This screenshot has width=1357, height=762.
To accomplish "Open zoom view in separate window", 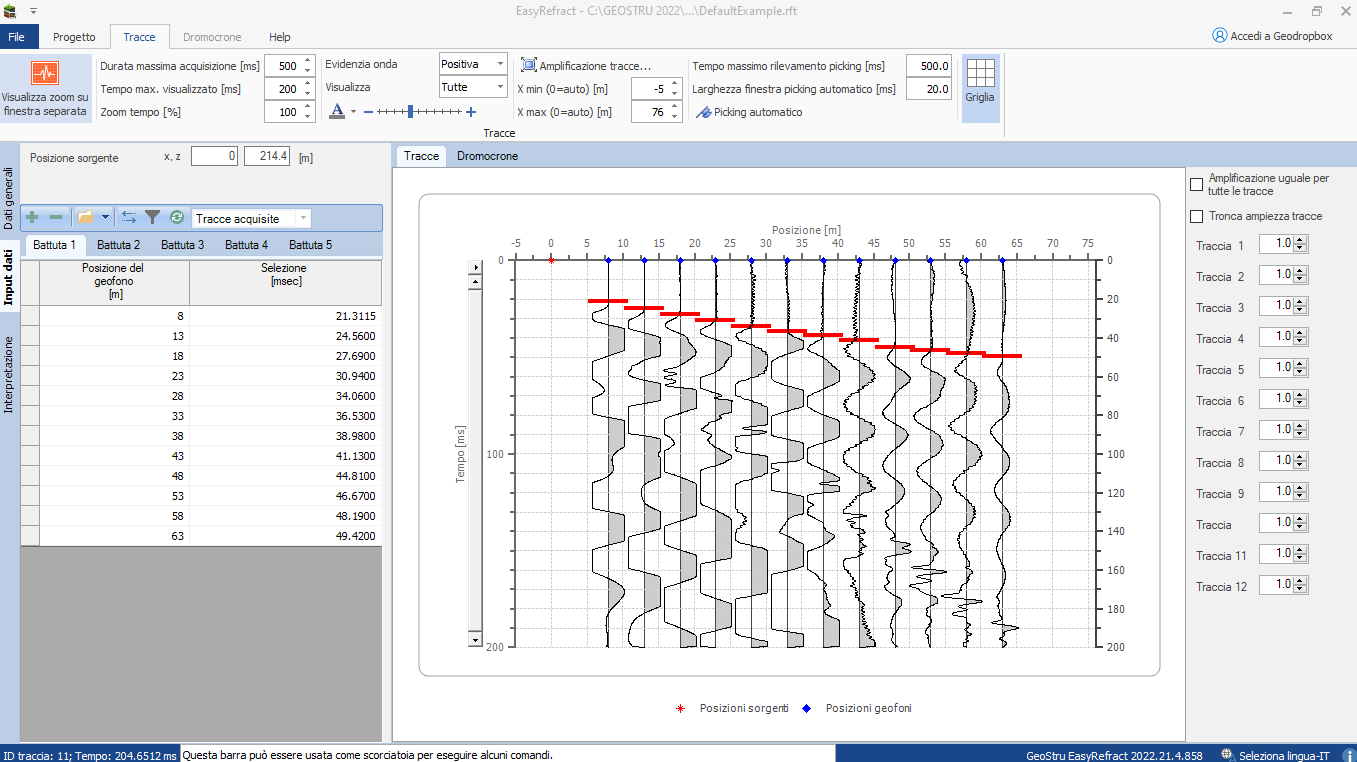I will pos(45,88).
